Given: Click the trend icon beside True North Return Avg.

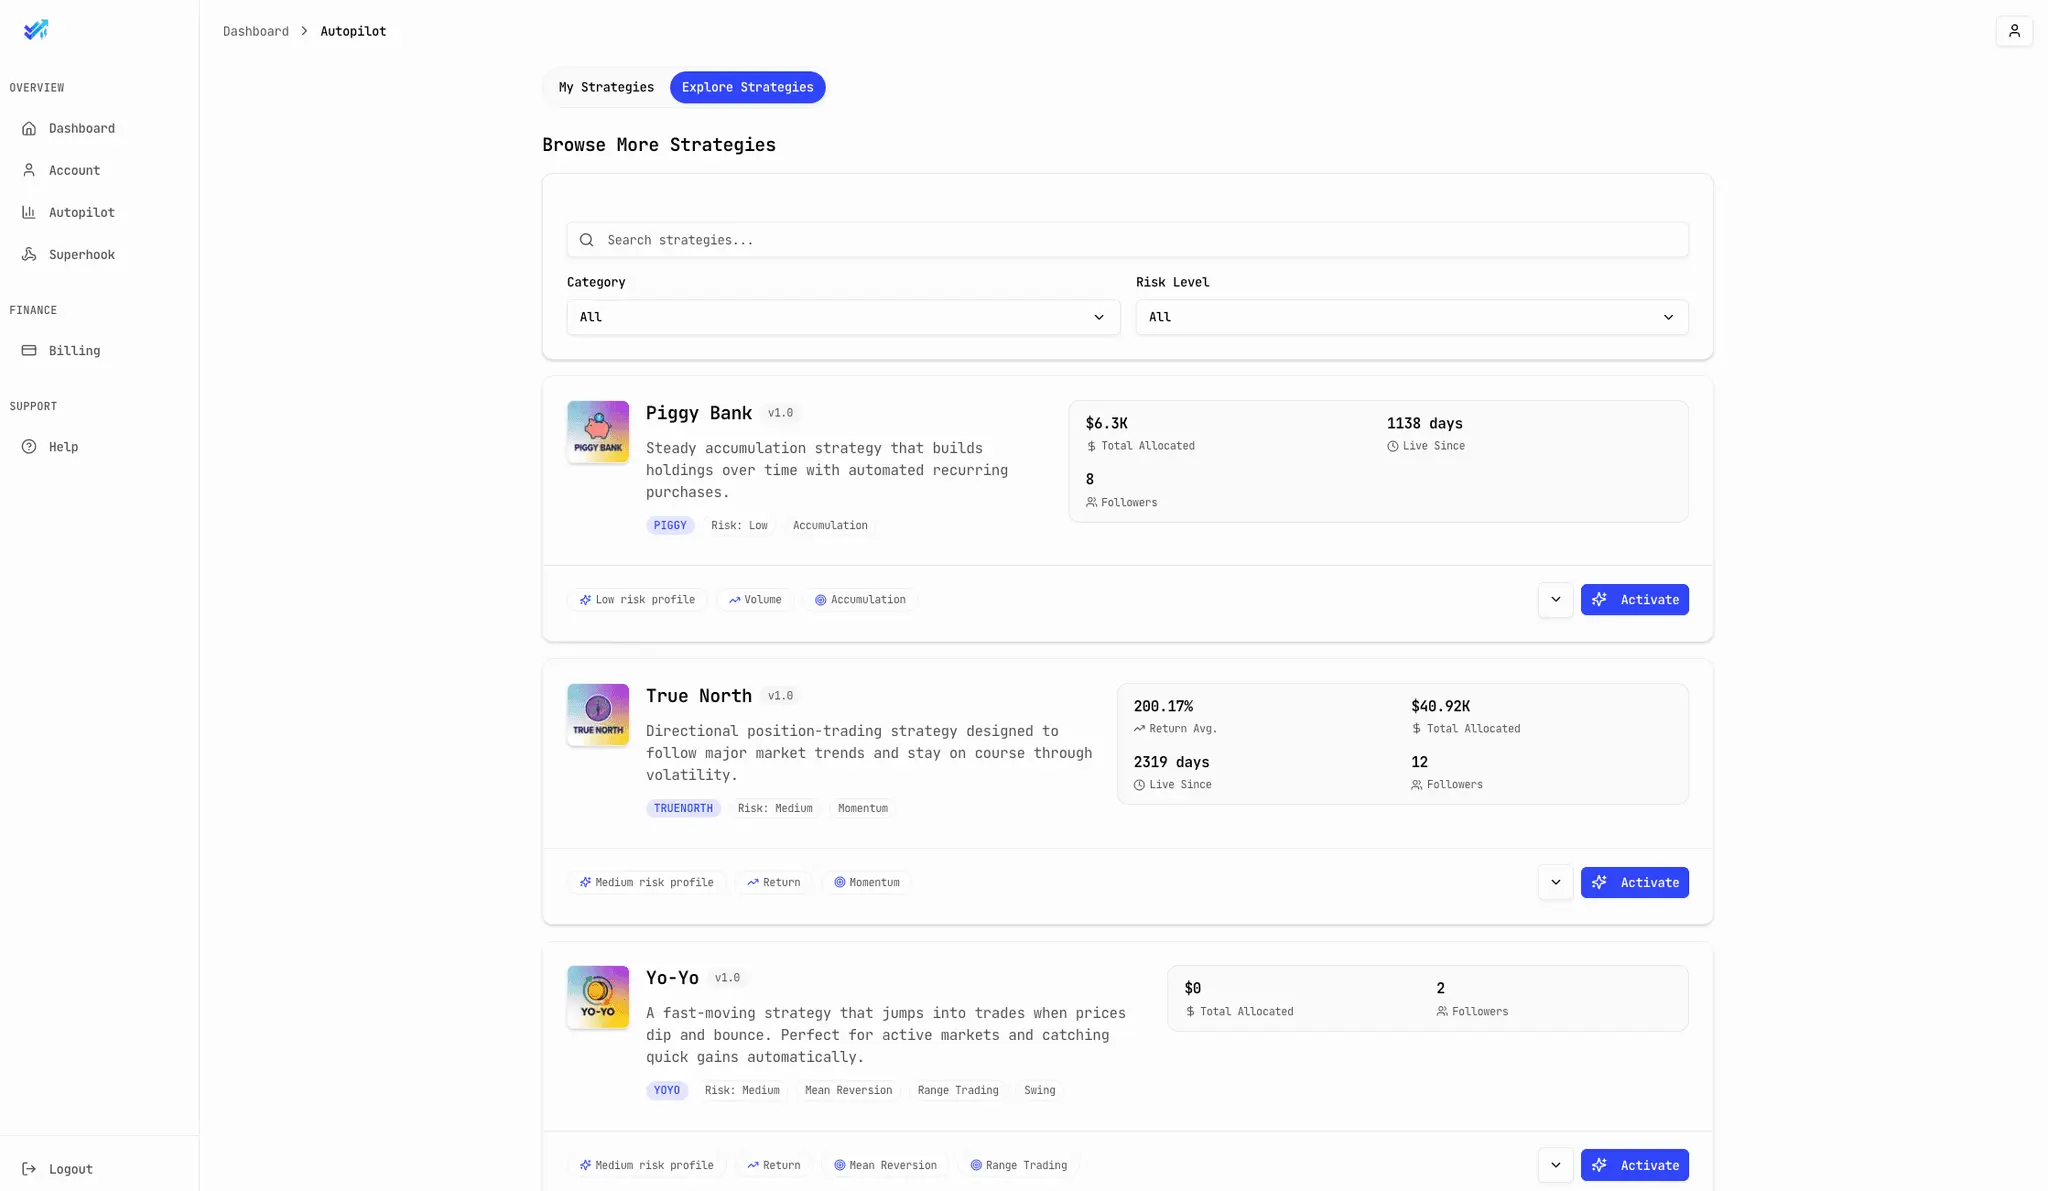Looking at the screenshot, I should tap(1139, 729).
